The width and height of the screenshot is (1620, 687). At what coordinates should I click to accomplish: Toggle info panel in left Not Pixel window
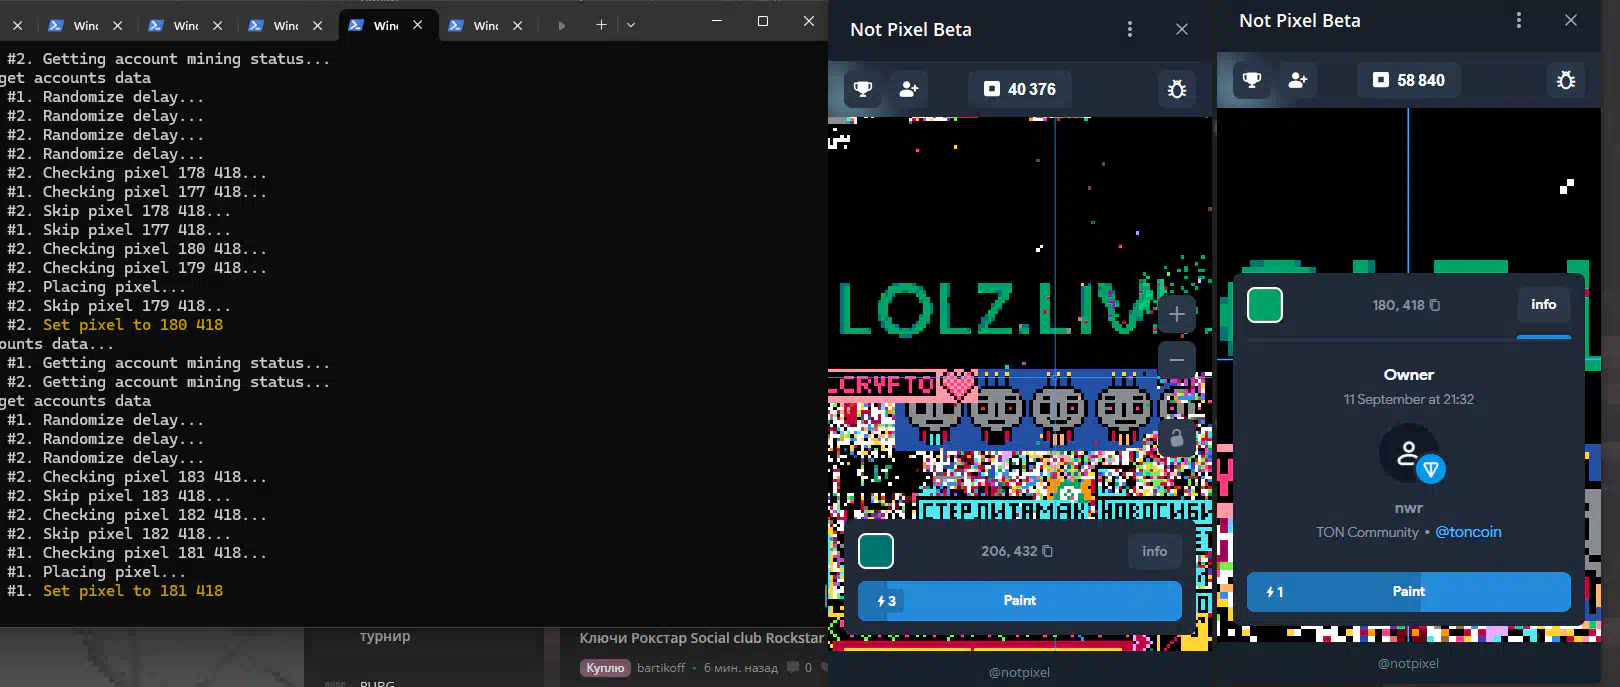tap(1154, 551)
